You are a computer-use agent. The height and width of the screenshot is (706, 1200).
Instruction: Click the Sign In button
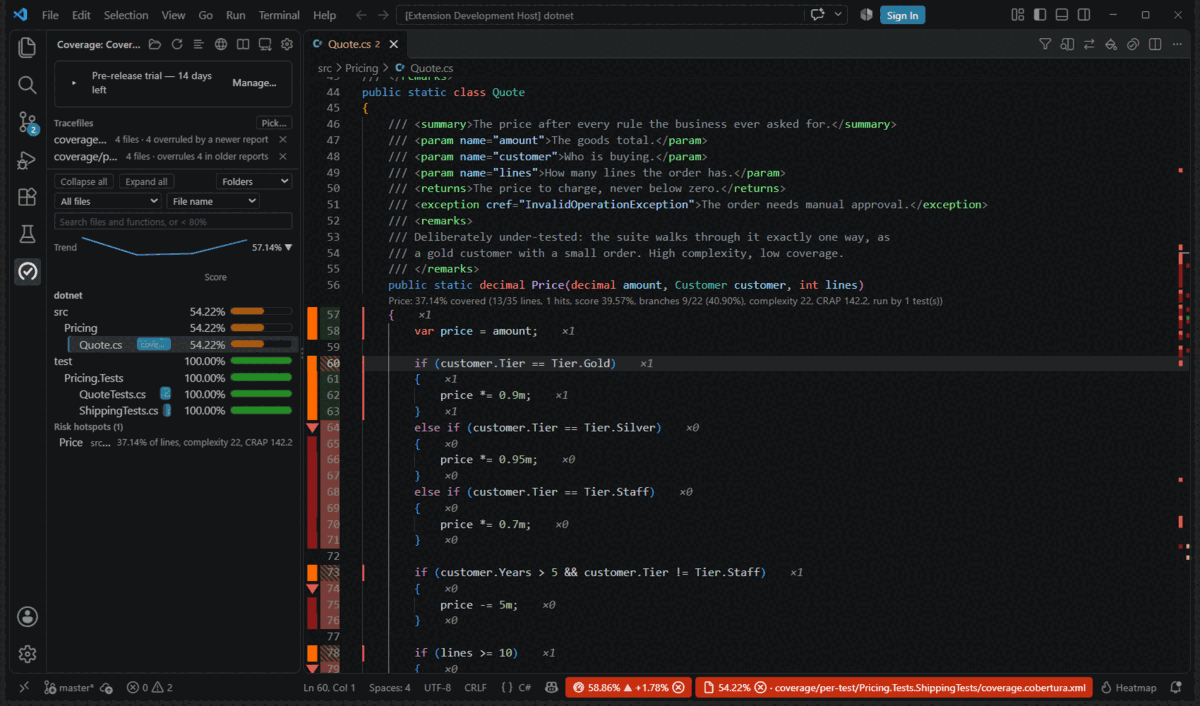click(902, 15)
